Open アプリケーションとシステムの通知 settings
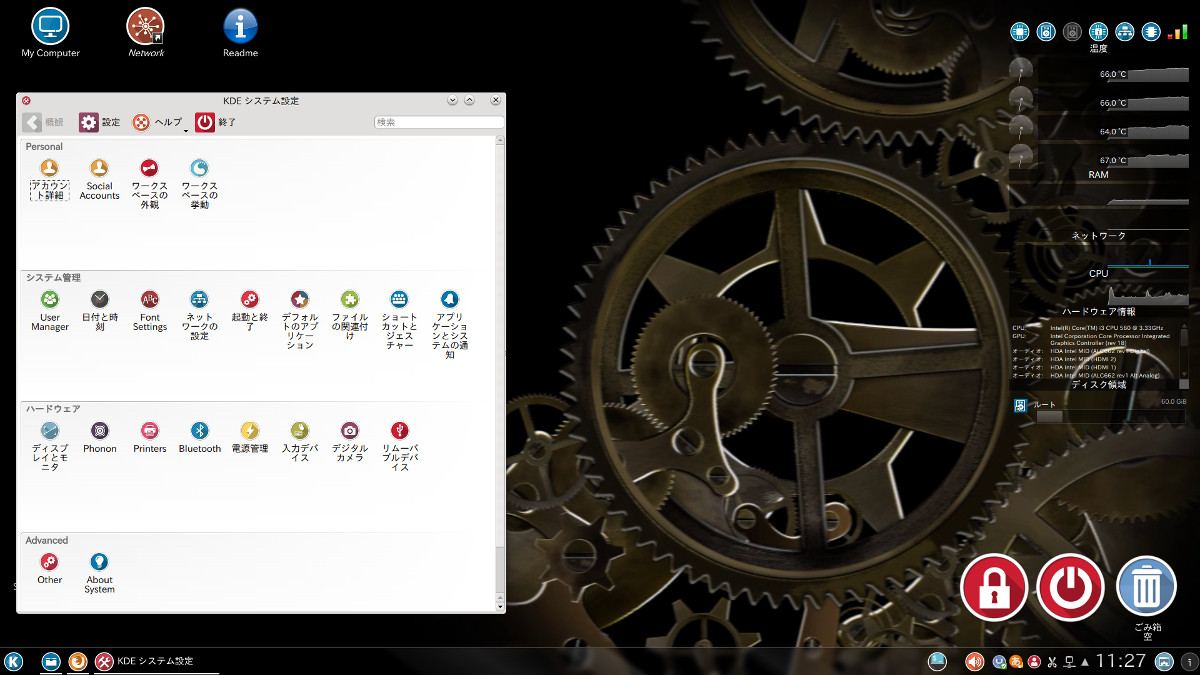 [x=449, y=325]
